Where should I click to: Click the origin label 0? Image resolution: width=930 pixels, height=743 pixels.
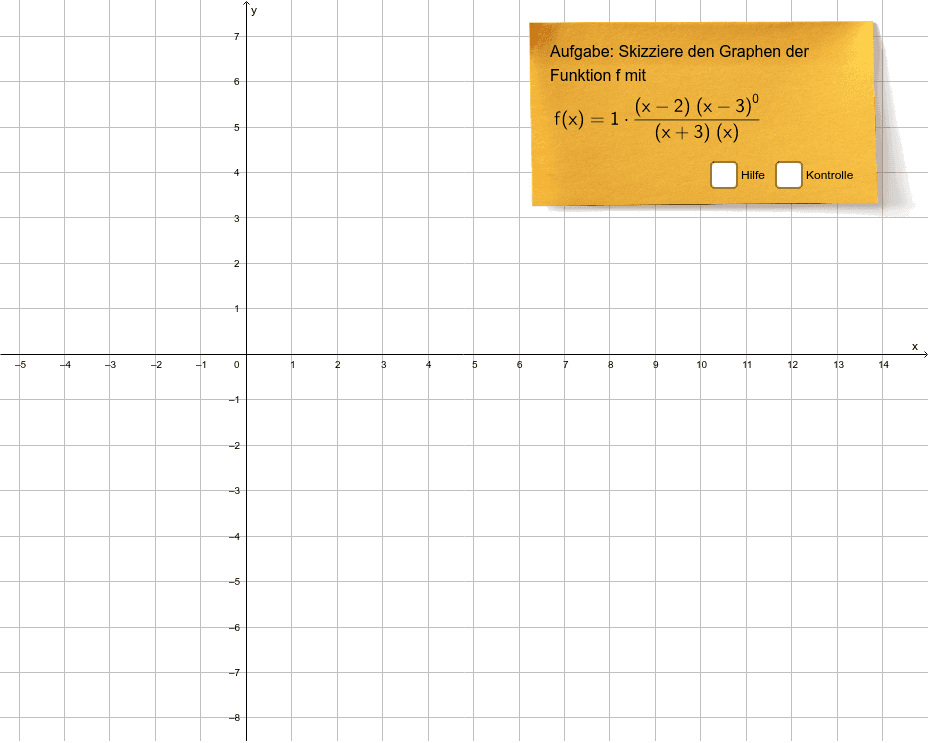pyautogui.click(x=237, y=365)
